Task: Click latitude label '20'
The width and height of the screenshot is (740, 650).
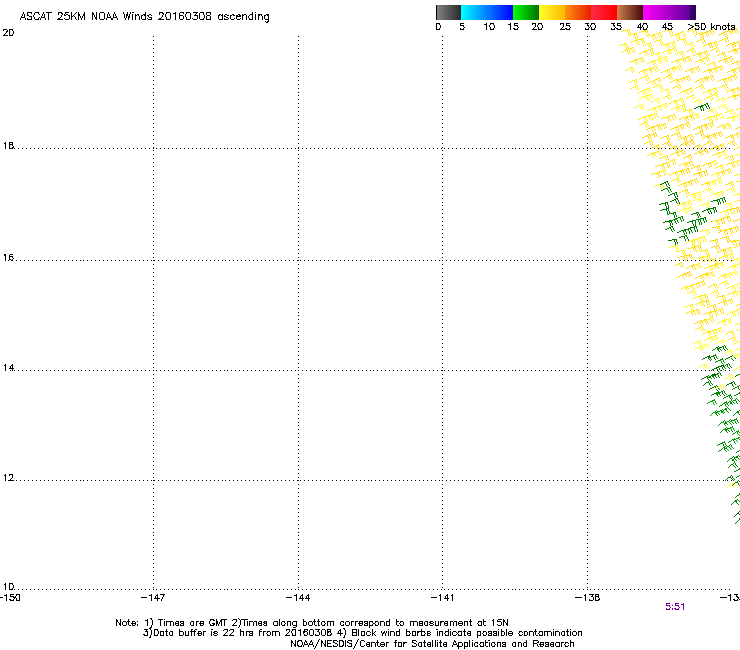Action: (x=8, y=33)
